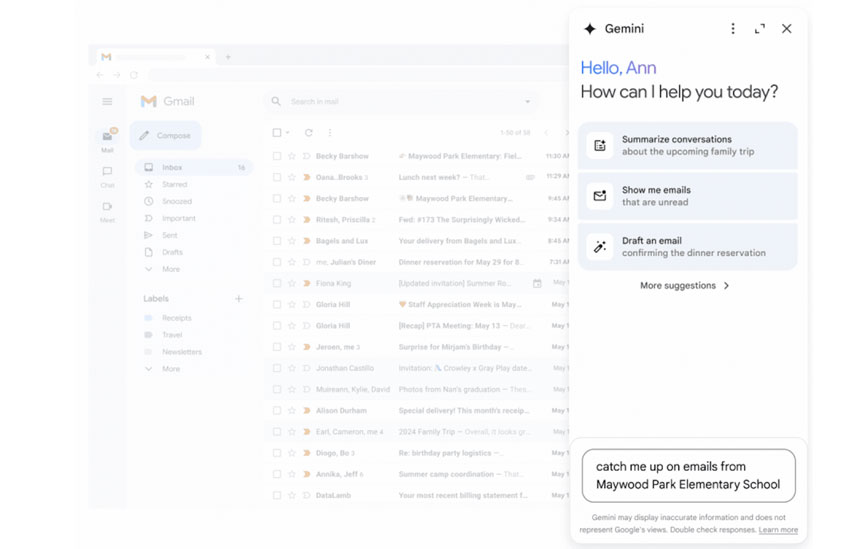Create a new label with plus icon
Image resolution: width=860 pixels, height=549 pixels.
click(239, 298)
